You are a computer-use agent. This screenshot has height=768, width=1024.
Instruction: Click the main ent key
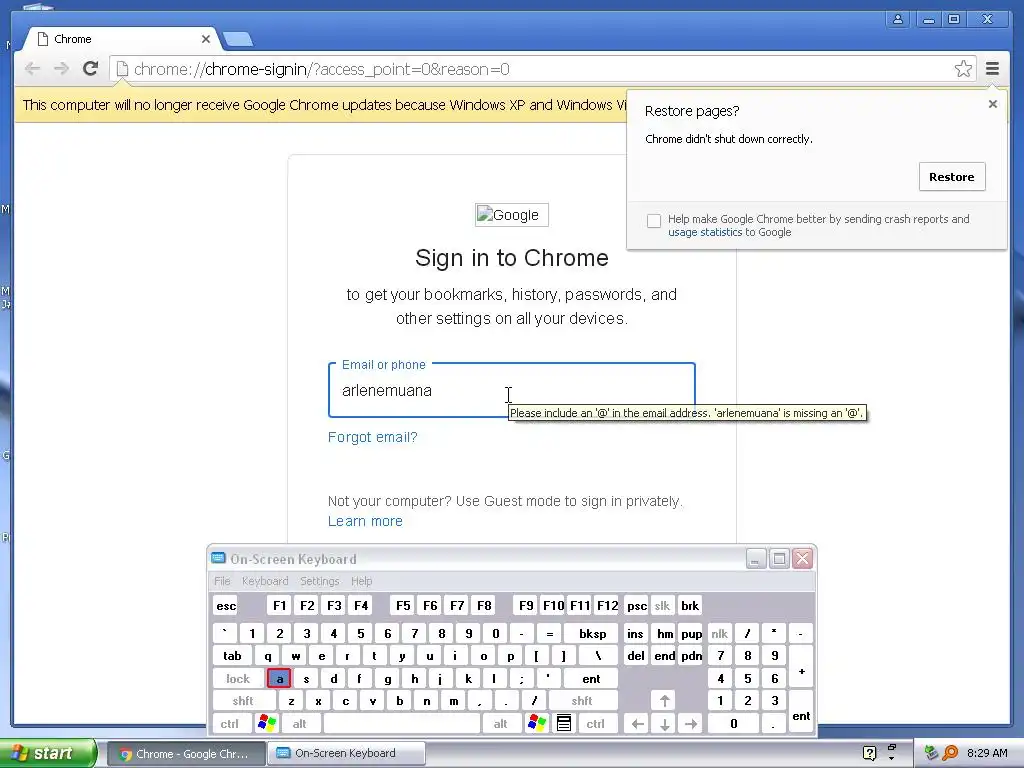(x=591, y=679)
